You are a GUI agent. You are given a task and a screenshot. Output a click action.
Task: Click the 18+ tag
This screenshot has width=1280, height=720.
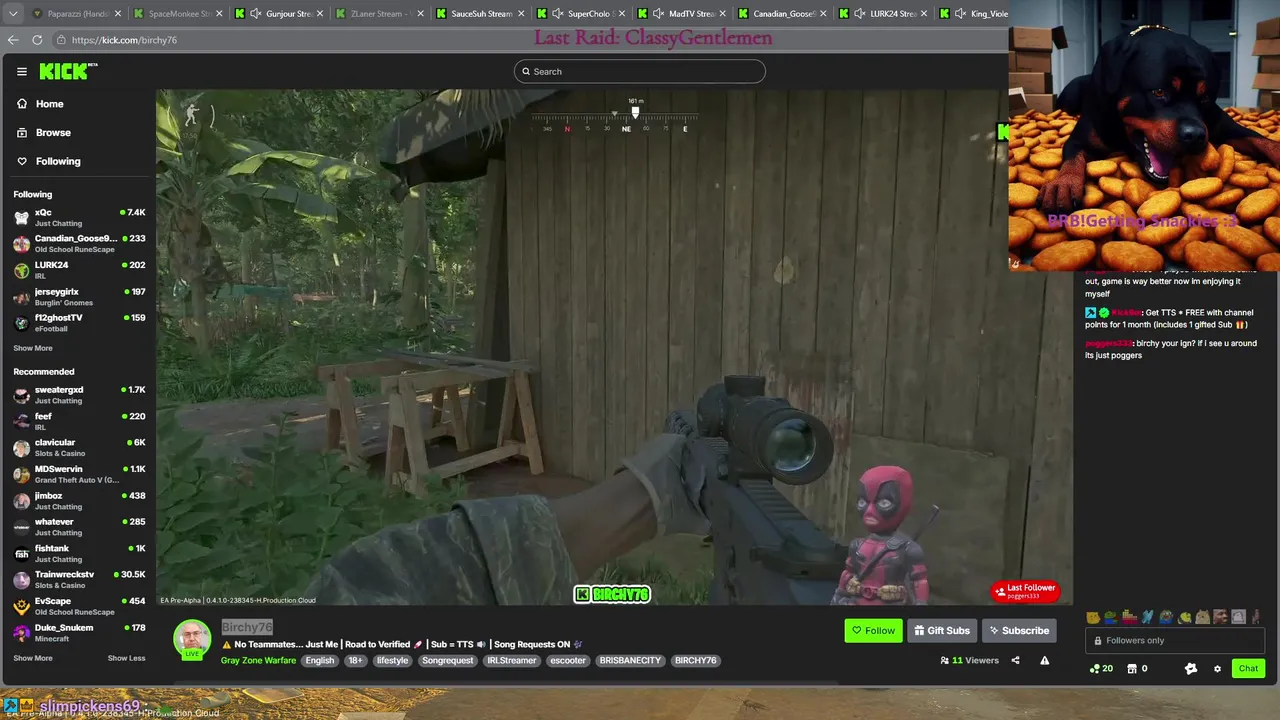pyautogui.click(x=355, y=660)
